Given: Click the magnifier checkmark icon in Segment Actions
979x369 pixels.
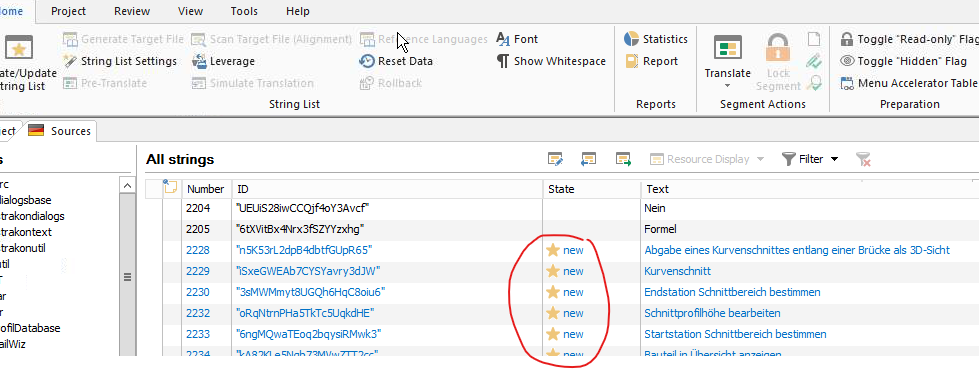Looking at the screenshot, I should (814, 82).
